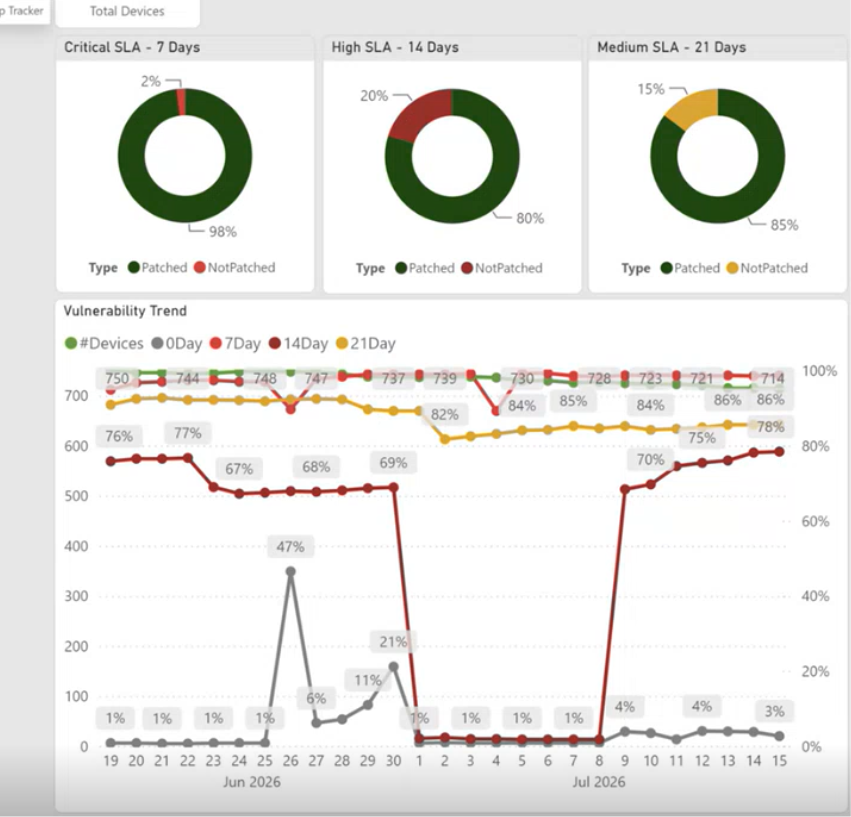
Task: Click the 47% 0Day peak data point
Action: [290, 572]
